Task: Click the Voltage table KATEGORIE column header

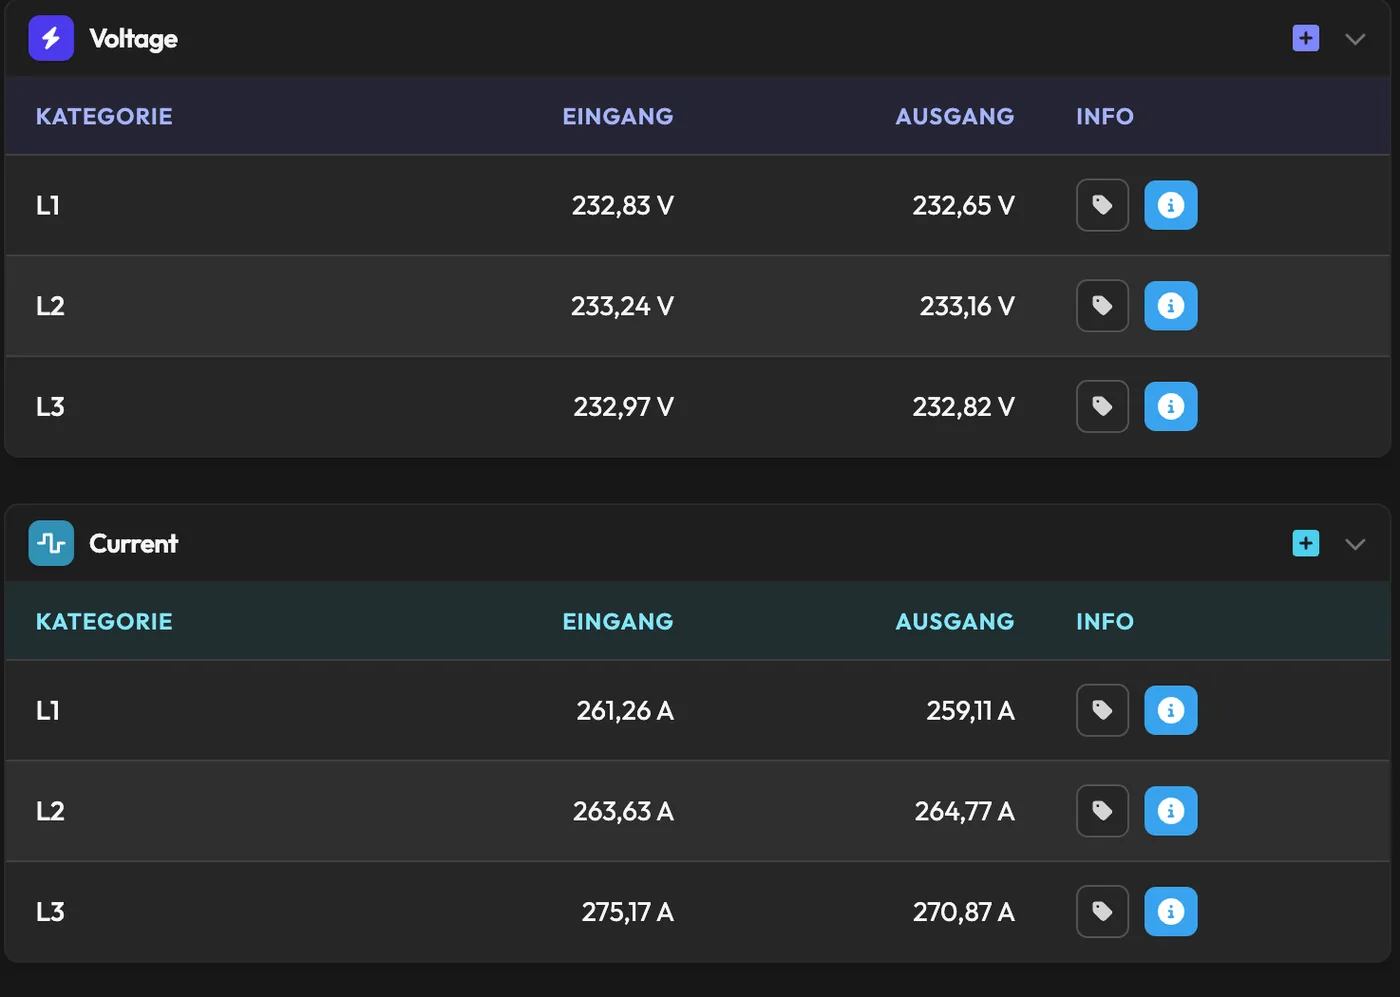Action: pos(104,116)
